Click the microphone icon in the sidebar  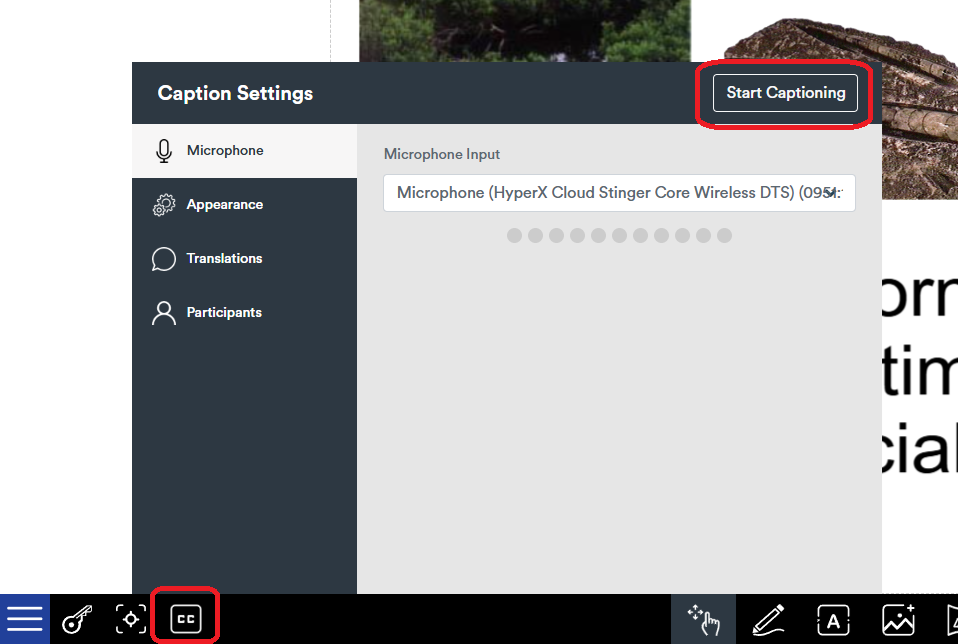(163, 151)
